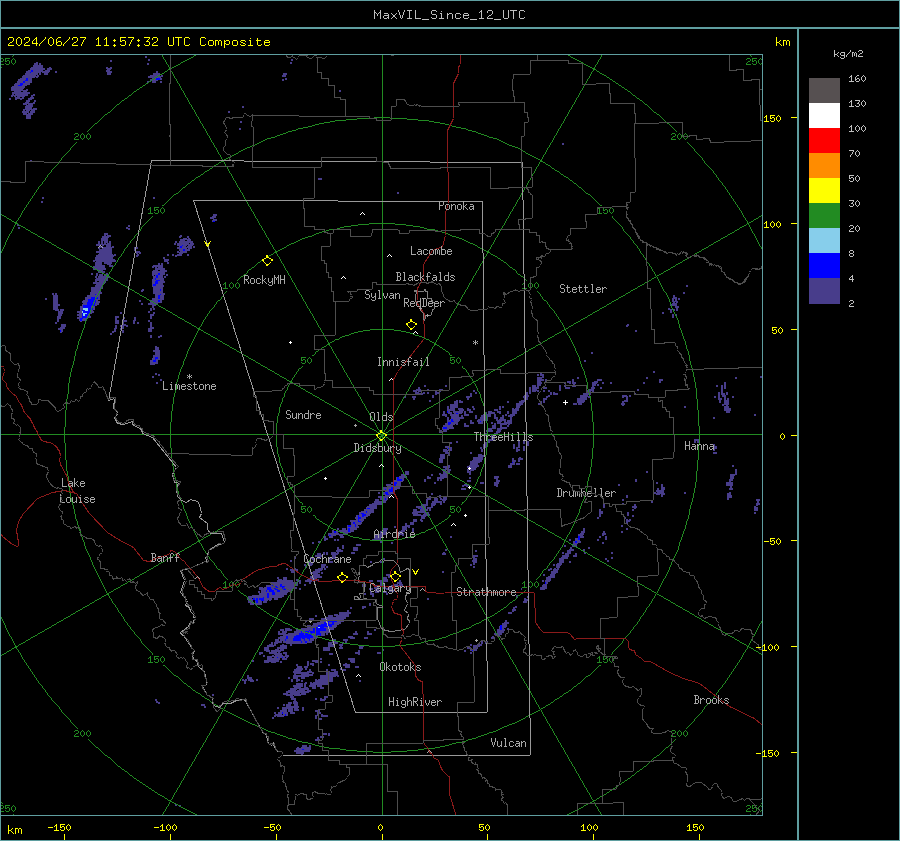Click the light blue 20 legend swatch
900x841 pixels.
pyautogui.click(x=824, y=241)
